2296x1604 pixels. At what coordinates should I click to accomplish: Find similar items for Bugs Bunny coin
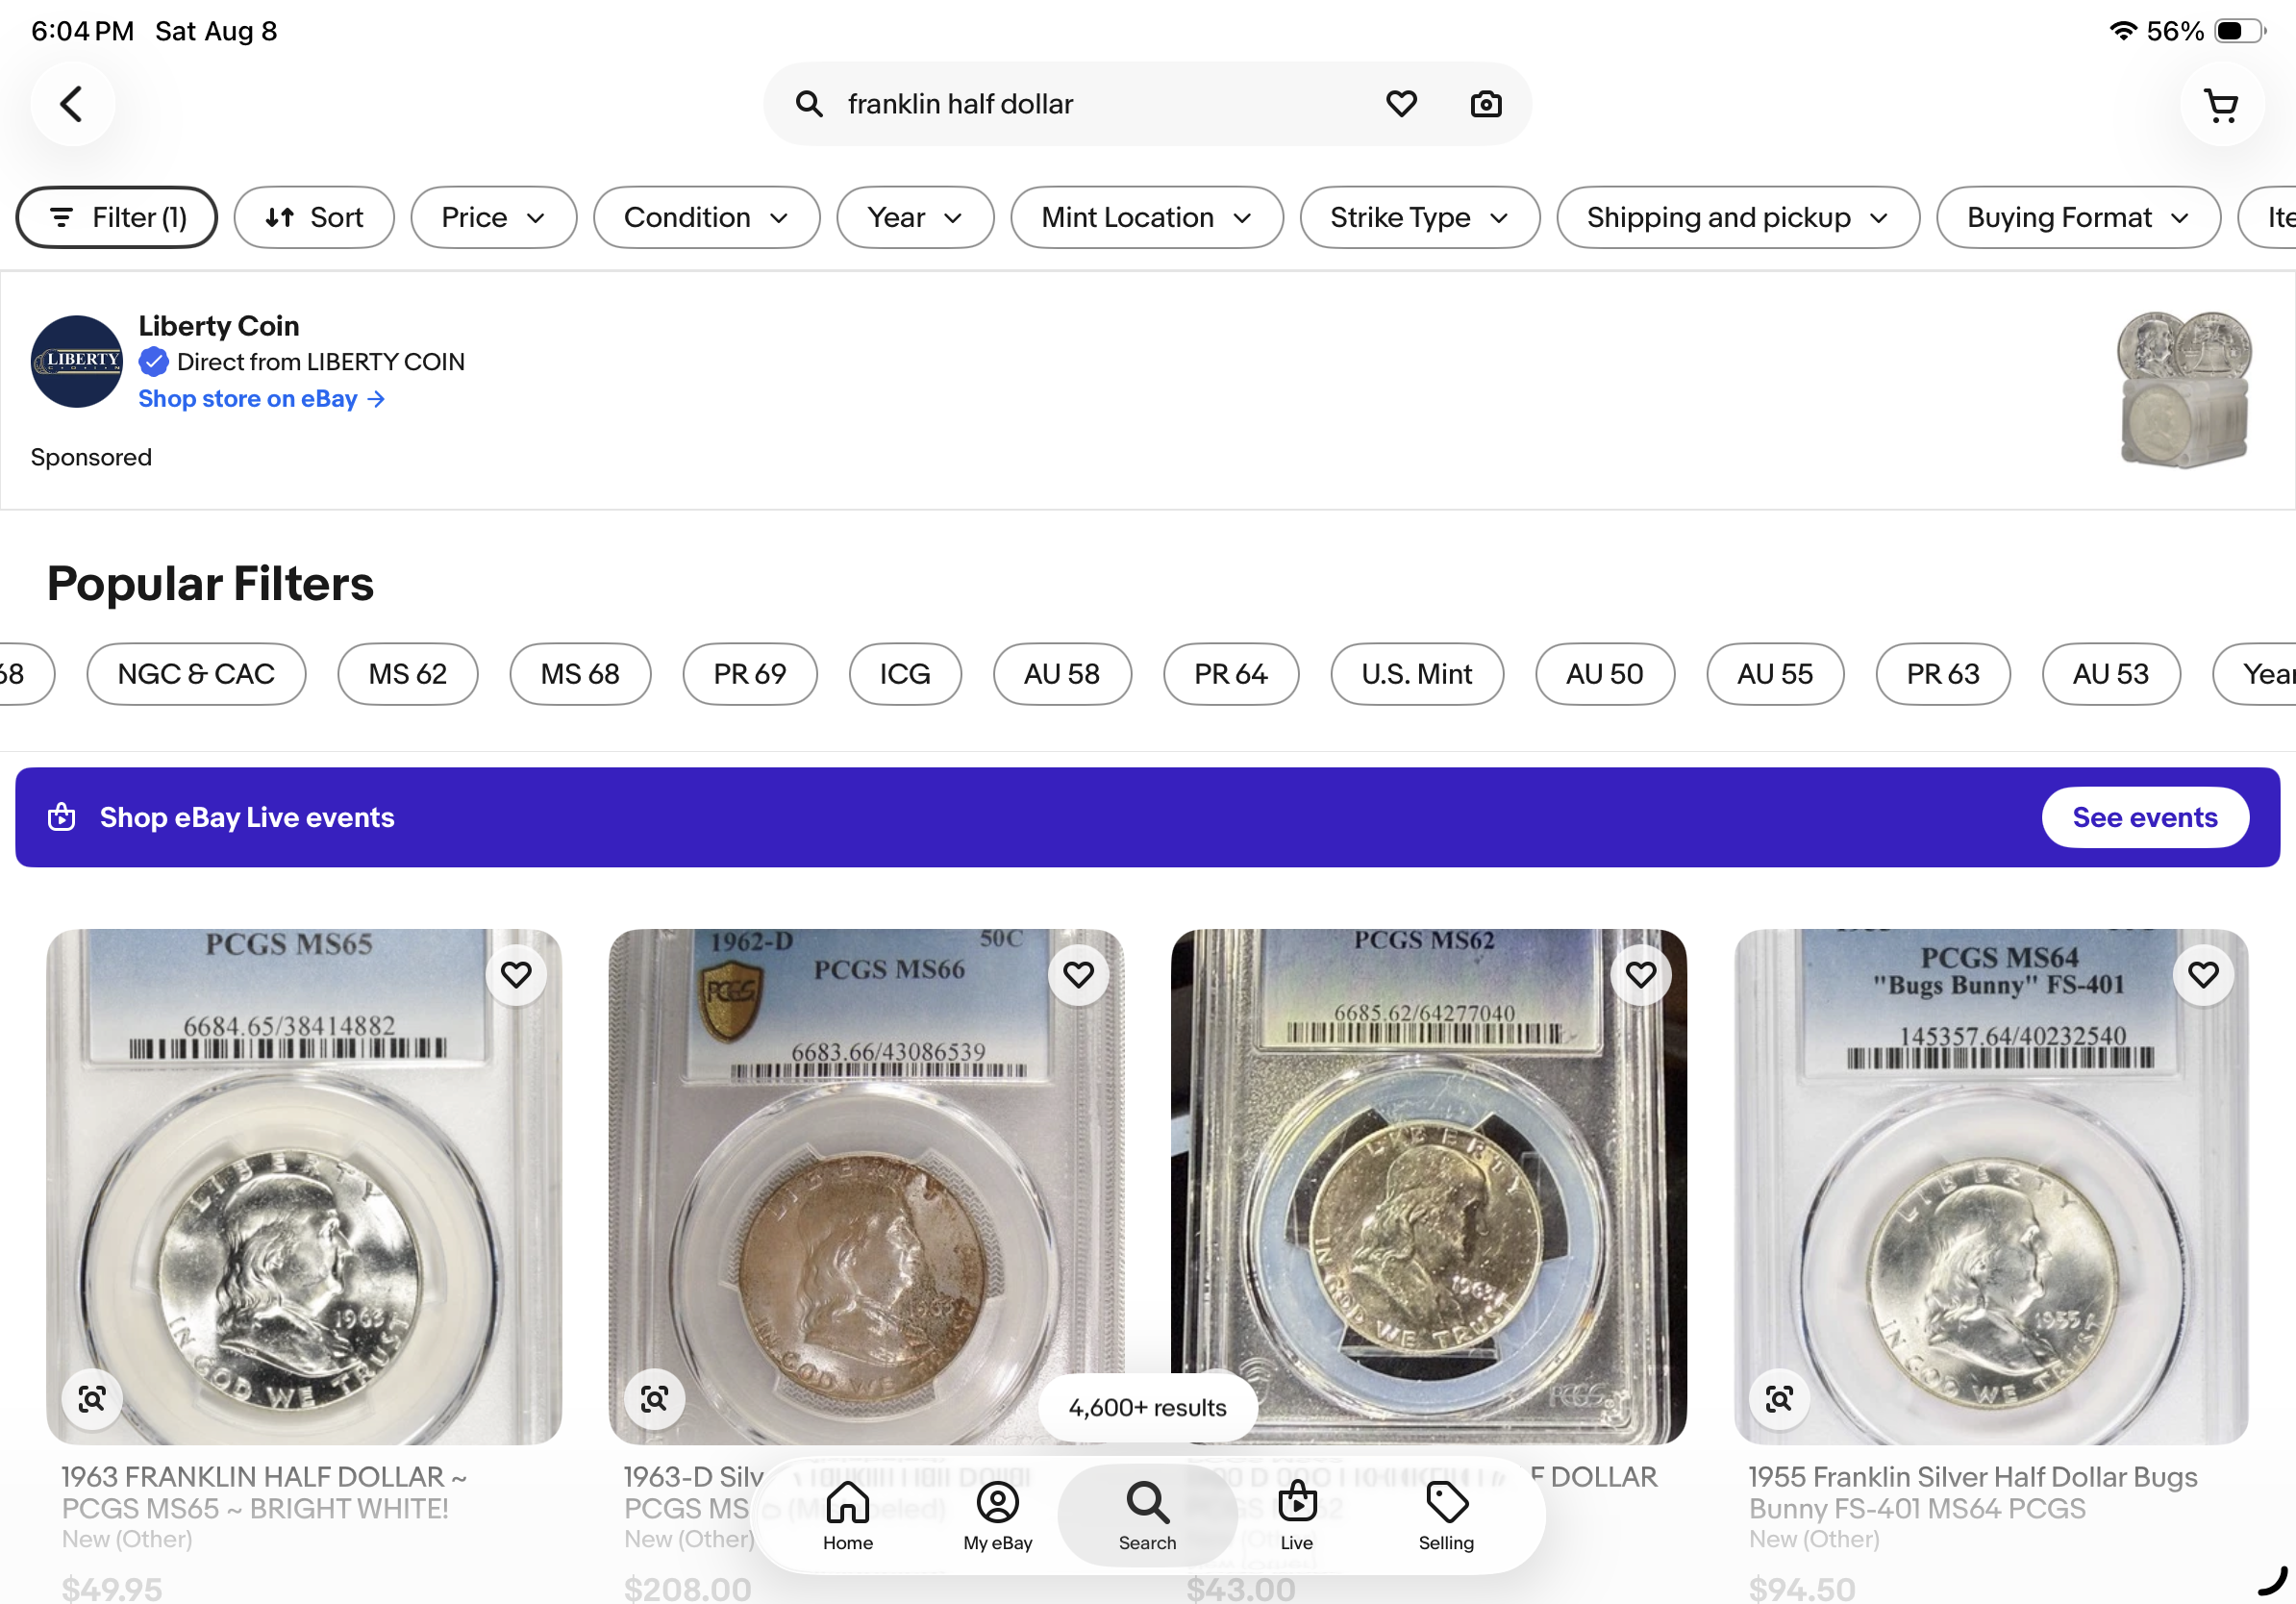(1779, 1398)
